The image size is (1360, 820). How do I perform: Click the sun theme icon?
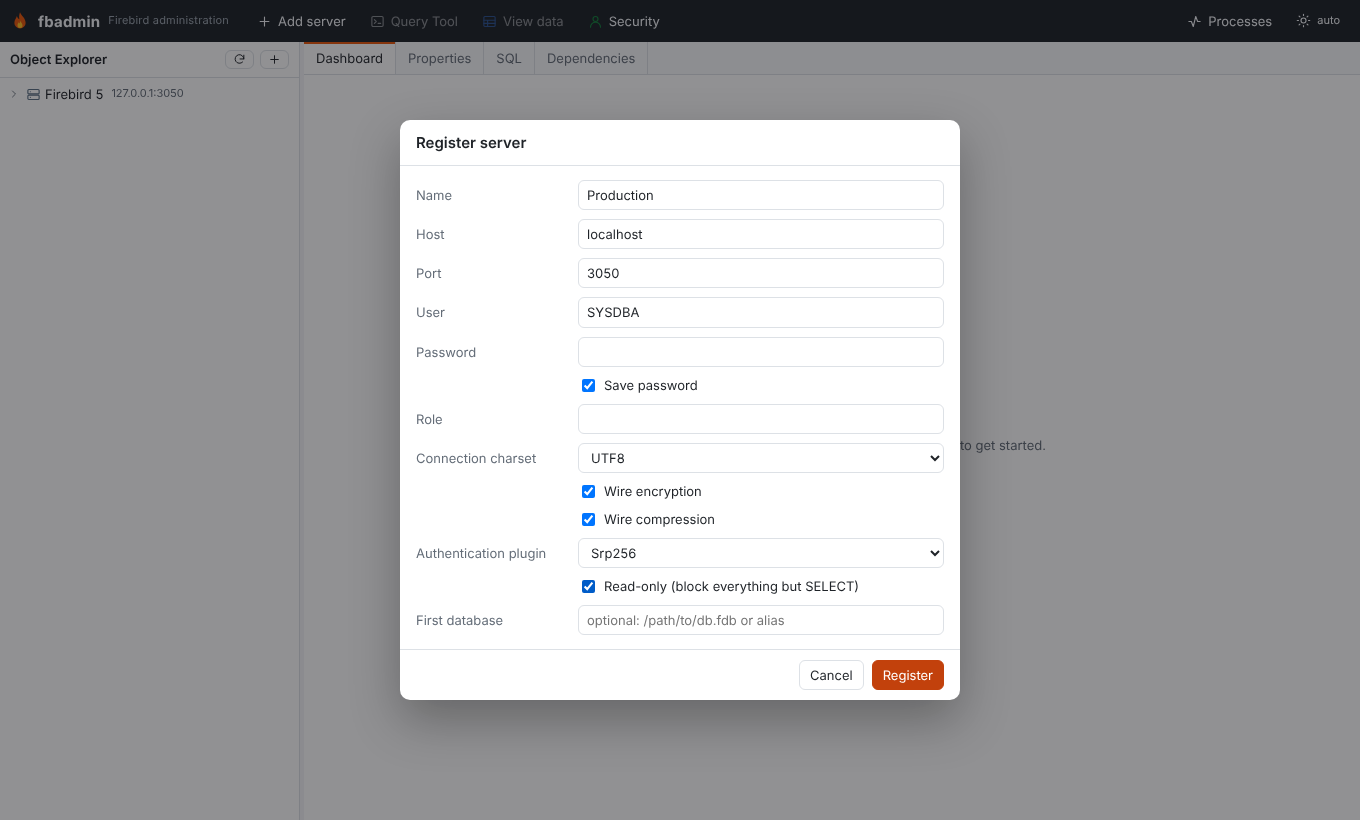[1303, 20]
